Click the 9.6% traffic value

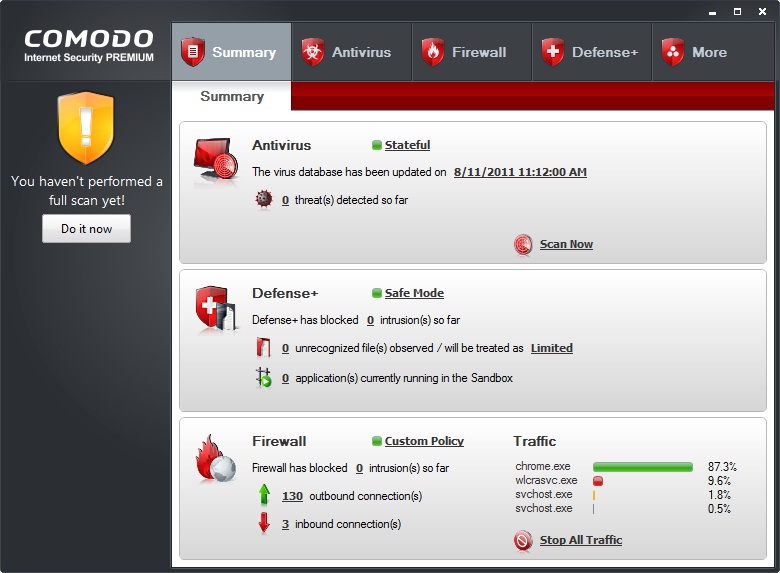coord(719,480)
